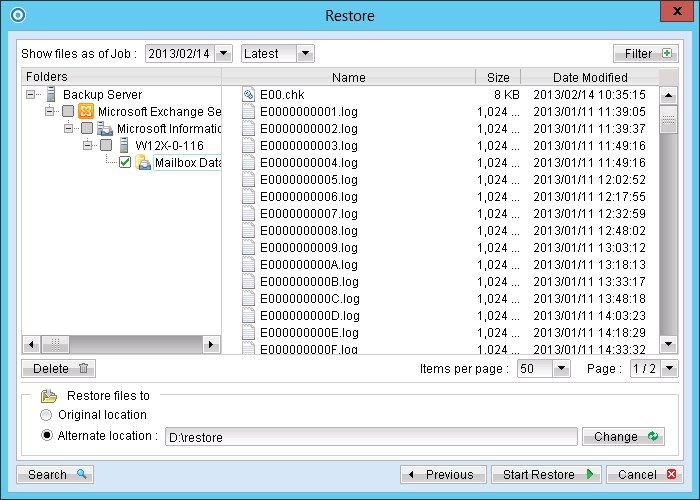This screenshot has height=500, width=700.
Task: Open the Page 1 / 2 dropdown
Action: (x=669, y=369)
